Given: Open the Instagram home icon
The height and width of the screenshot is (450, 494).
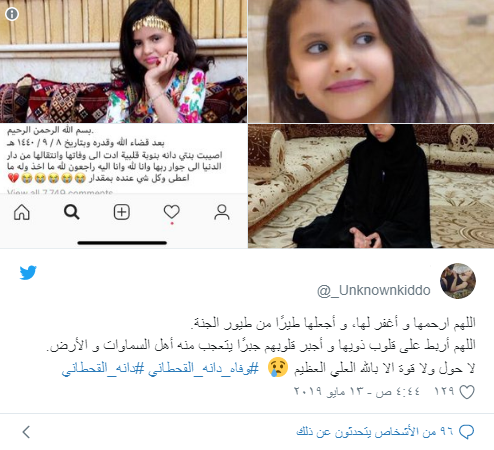Looking at the screenshot, I should [22, 212].
